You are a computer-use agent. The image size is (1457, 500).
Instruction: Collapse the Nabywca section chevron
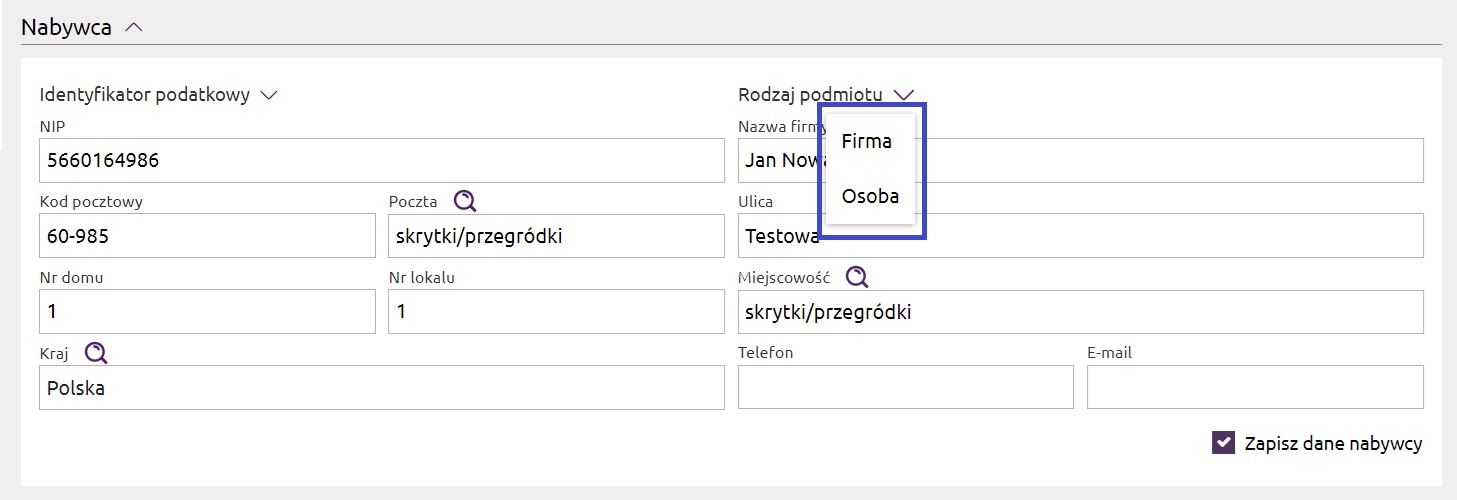pos(134,28)
